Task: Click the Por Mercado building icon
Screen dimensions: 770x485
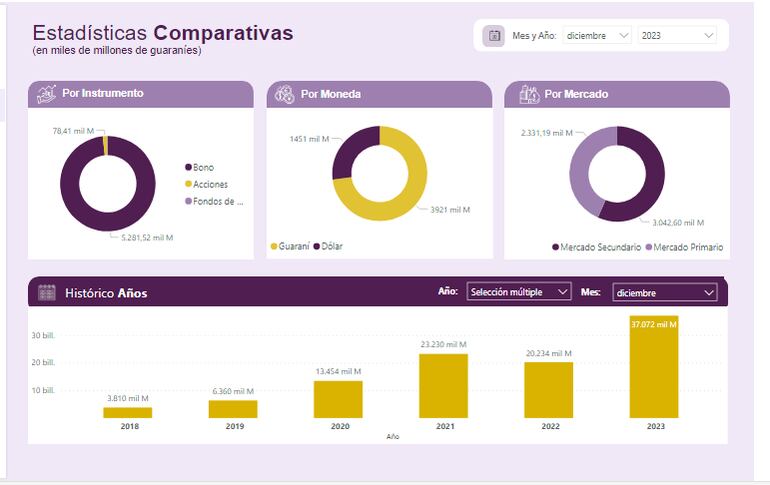Action: pos(528,94)
